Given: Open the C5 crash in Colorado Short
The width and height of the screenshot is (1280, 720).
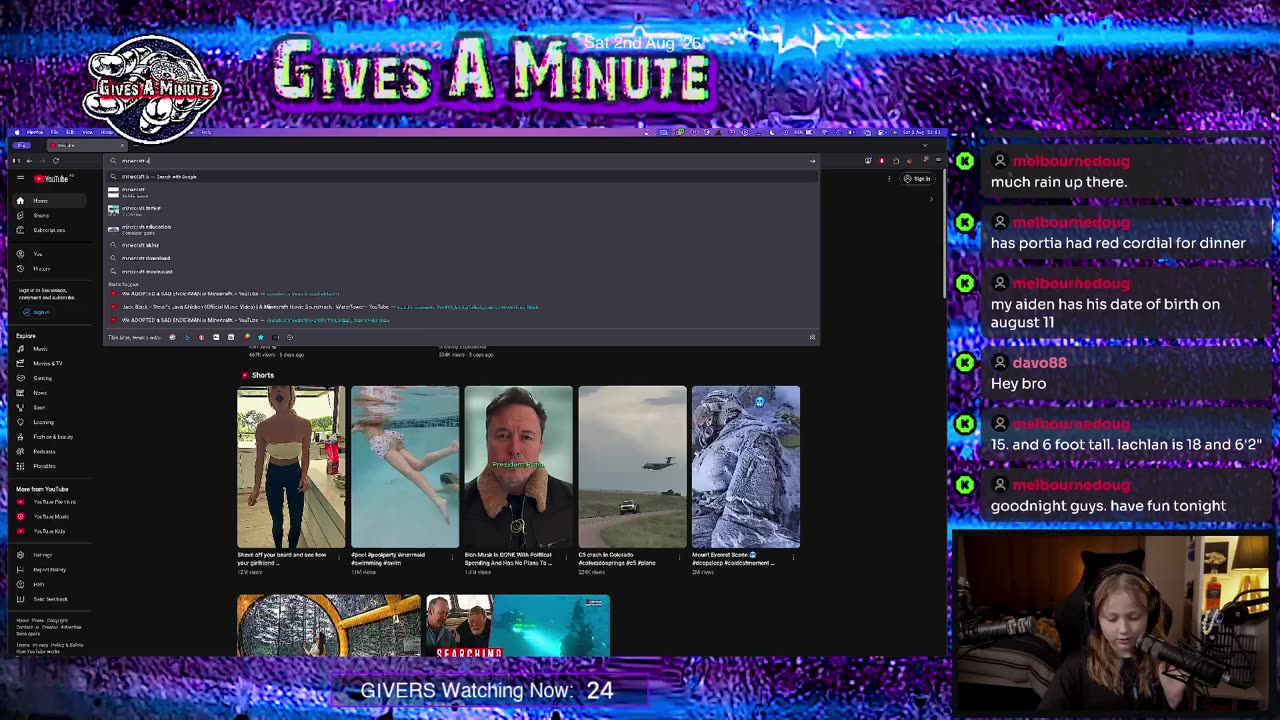Looking at the screenshot, I should pyautogui.click(x=632, y=467).
